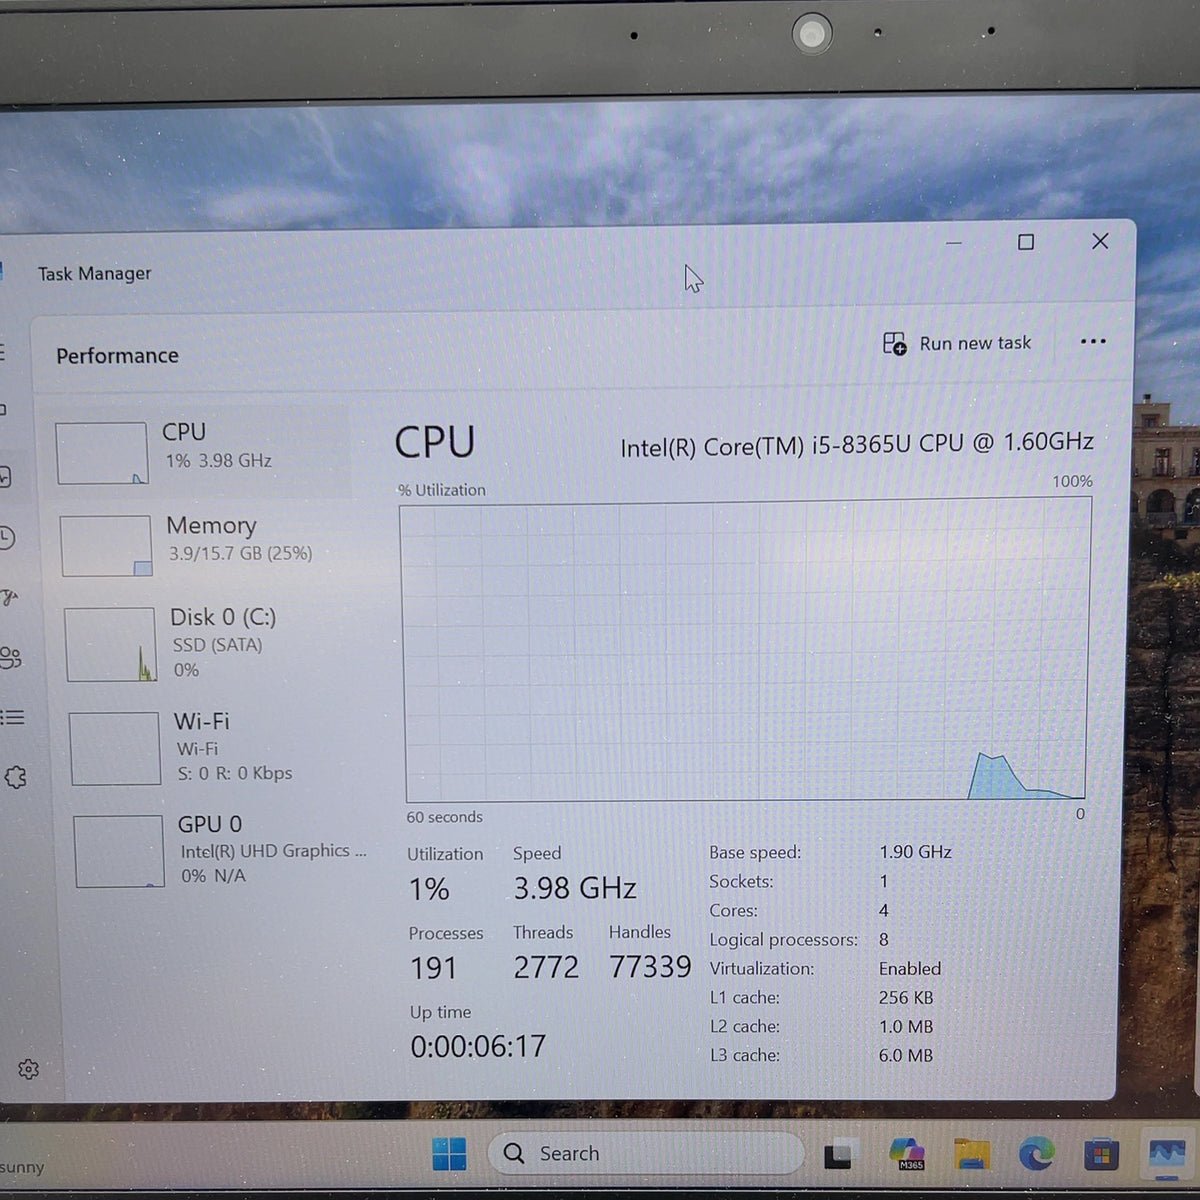This screenshot has height=1200, width=1200.
Task: Open Microsoft 365 Copilot from taskbar
Action: pos(906,1153)
